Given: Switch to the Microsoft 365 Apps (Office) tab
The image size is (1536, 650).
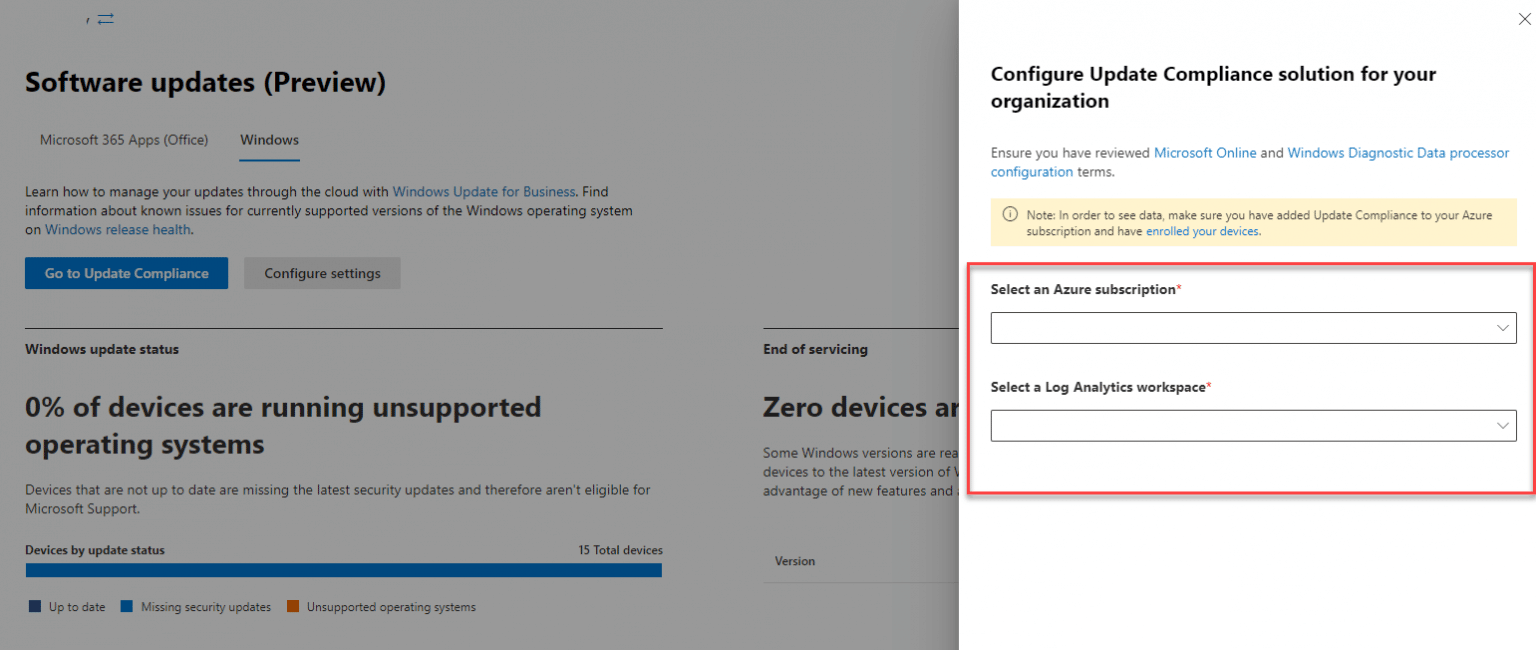Looking at the screenshot, I should tap(123, 139).
